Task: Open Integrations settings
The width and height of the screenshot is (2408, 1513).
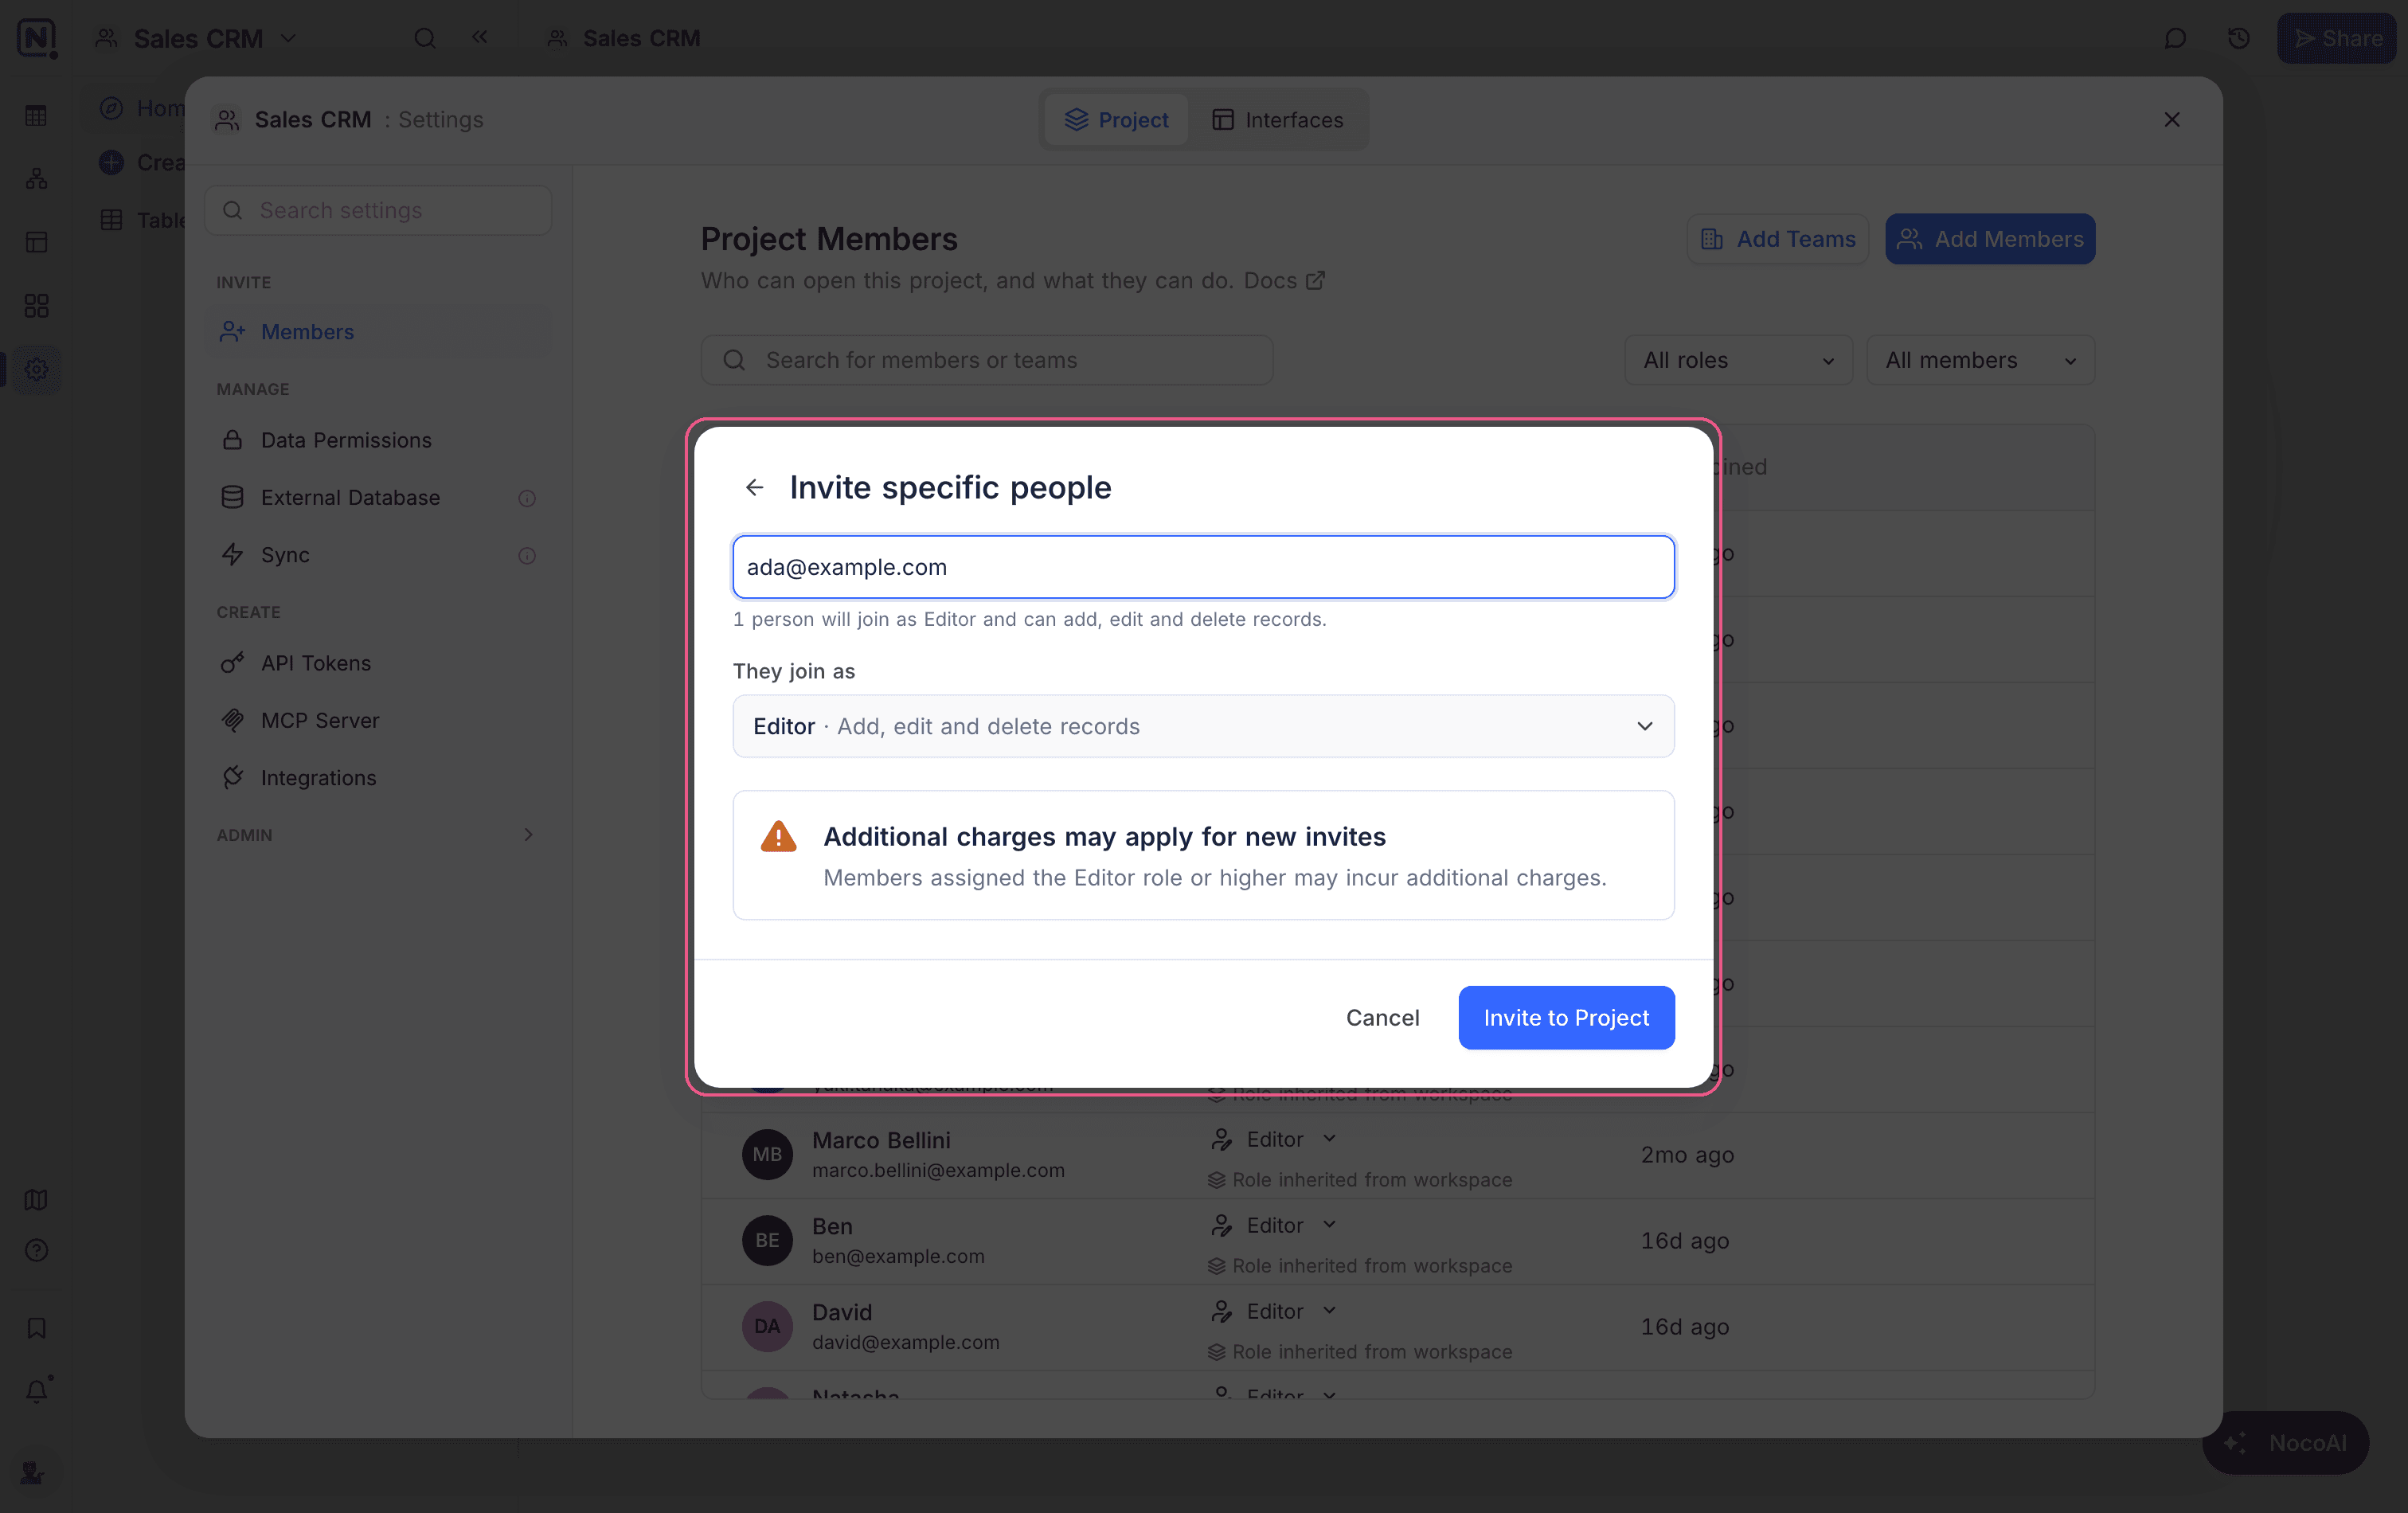Action: [x=378, y=777]
